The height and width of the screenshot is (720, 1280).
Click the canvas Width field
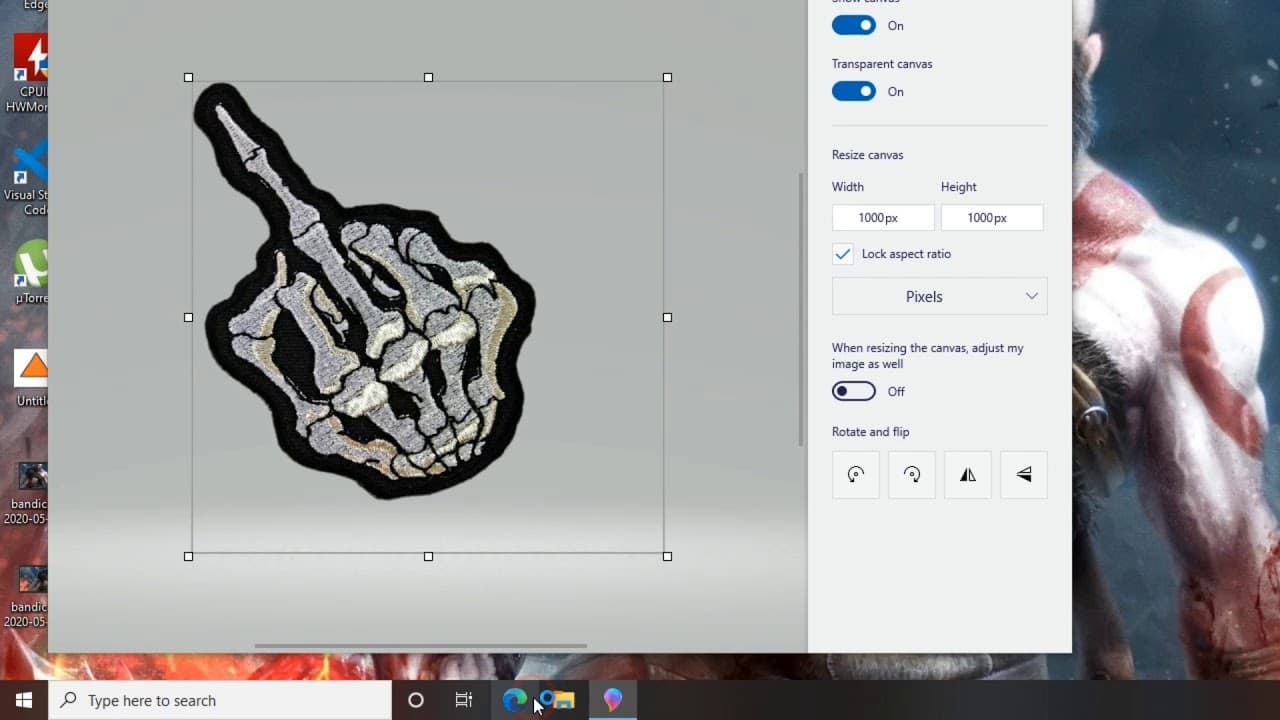click(883, 218)
